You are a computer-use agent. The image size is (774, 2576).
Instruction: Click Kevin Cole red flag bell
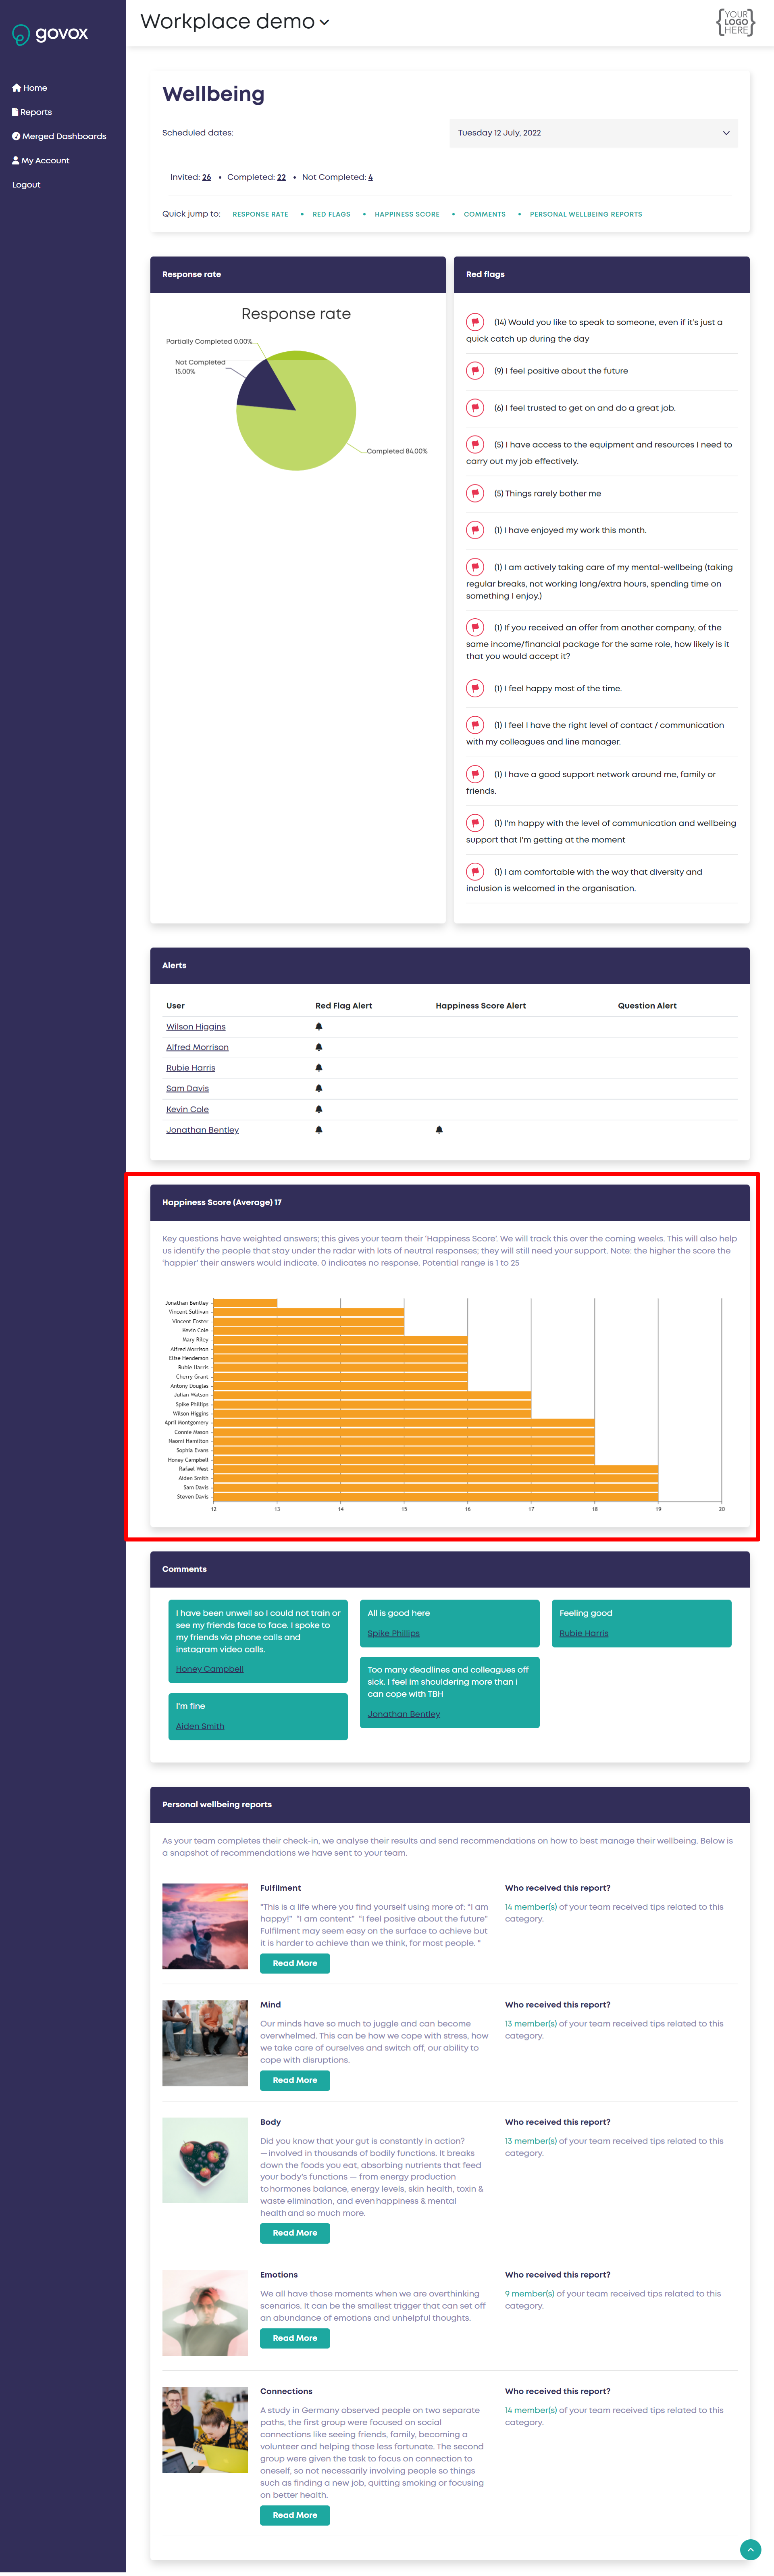[x=319, y=1109]
